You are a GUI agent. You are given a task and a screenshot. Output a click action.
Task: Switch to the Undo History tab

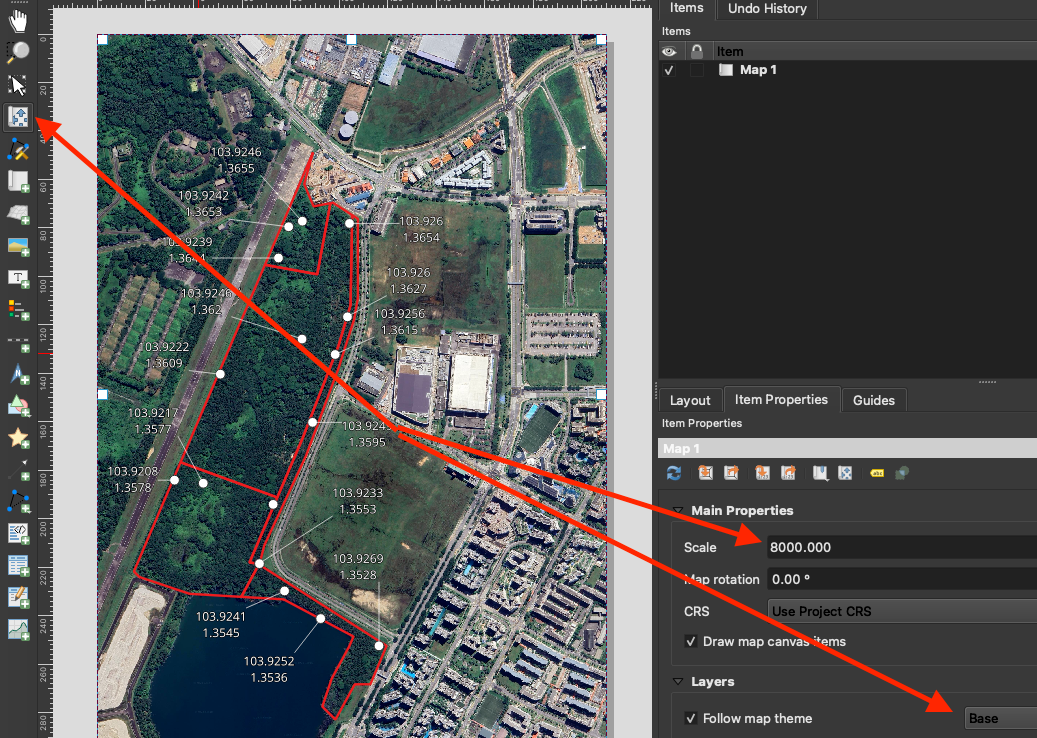coord(767,9)
